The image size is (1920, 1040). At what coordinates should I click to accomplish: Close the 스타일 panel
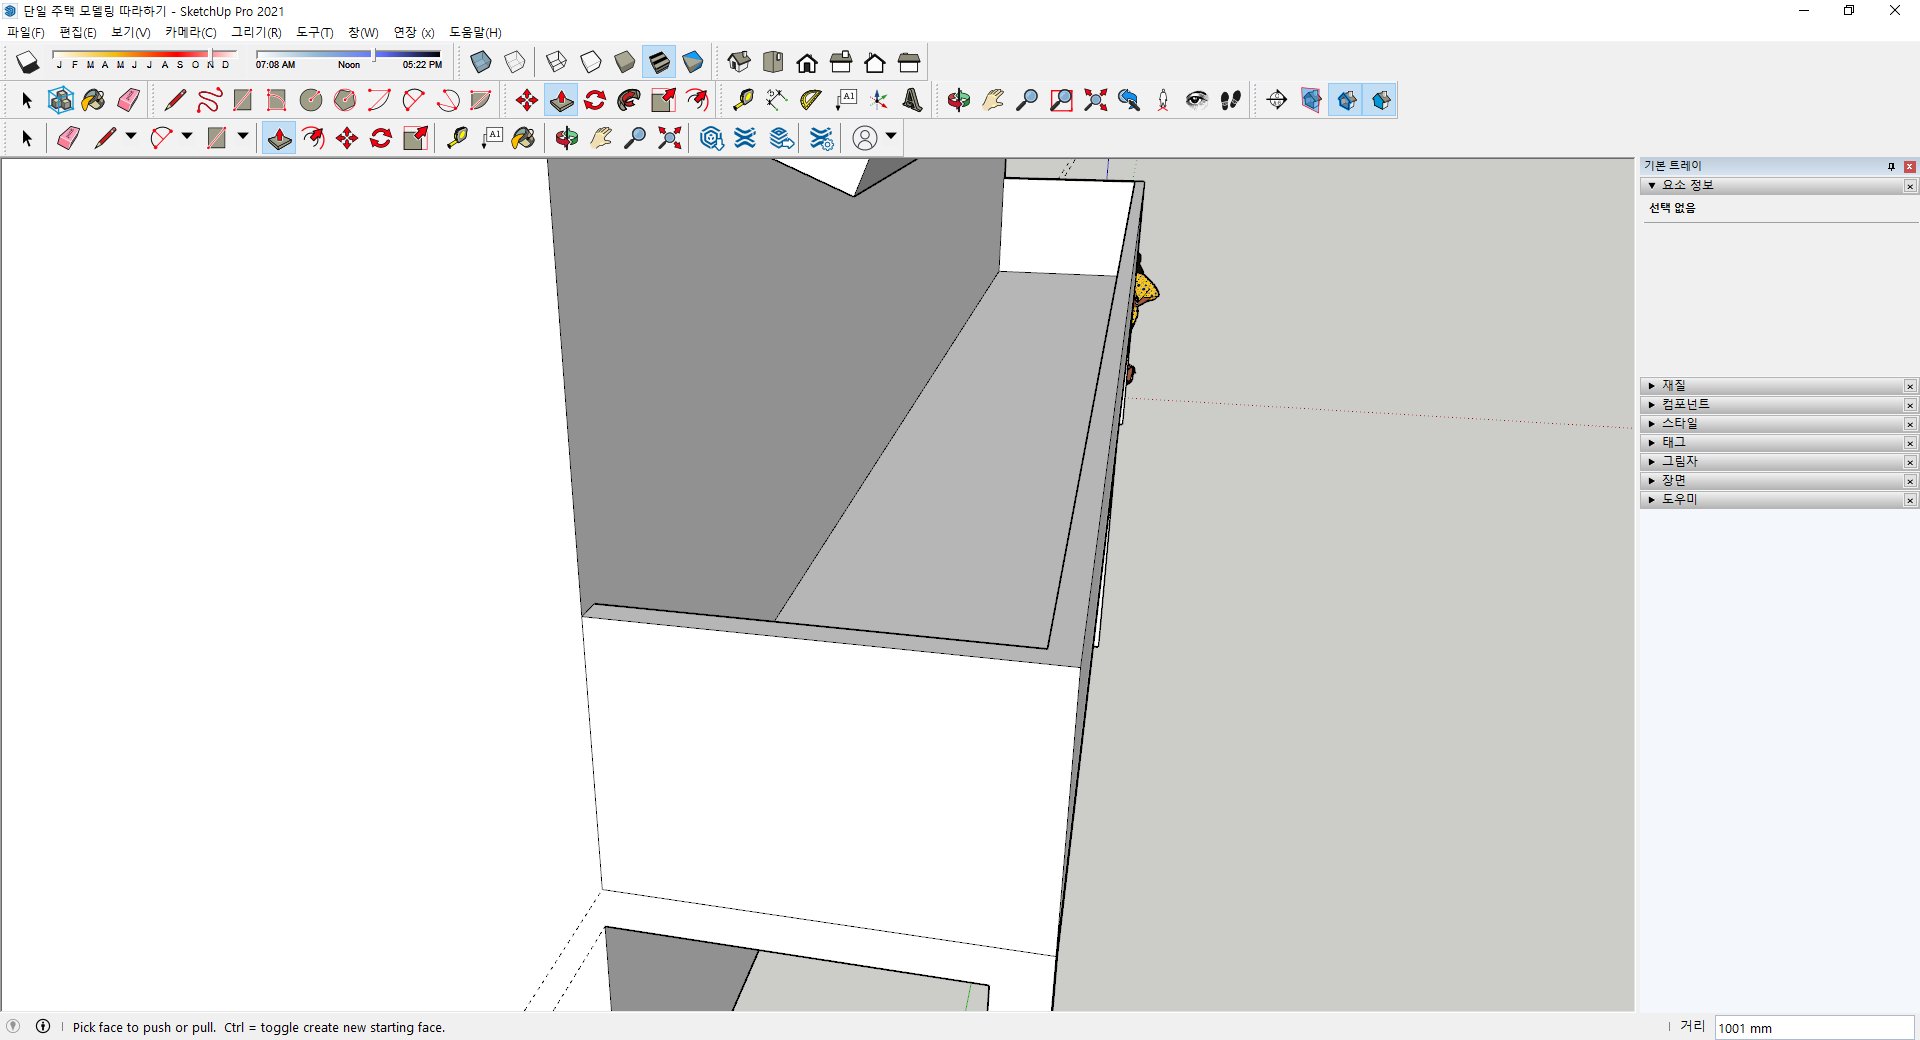point(1910,424)
